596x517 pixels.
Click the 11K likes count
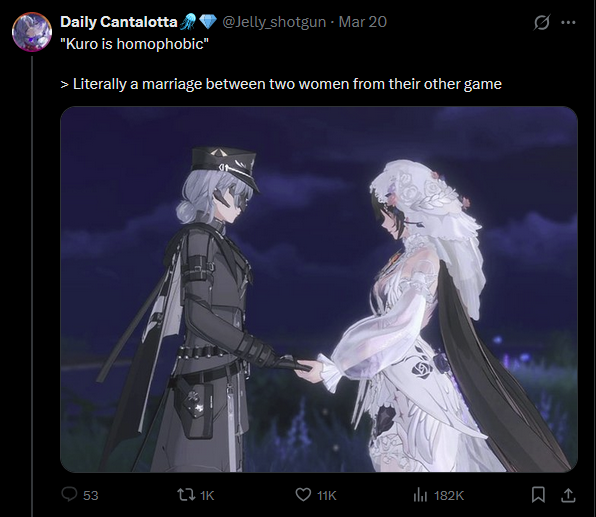pos(327,496)
